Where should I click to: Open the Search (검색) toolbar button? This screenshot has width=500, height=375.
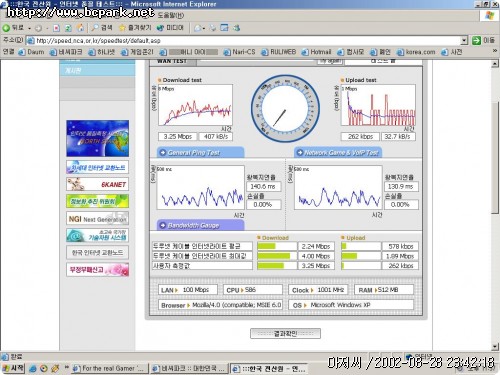click(x=102, y=28)
